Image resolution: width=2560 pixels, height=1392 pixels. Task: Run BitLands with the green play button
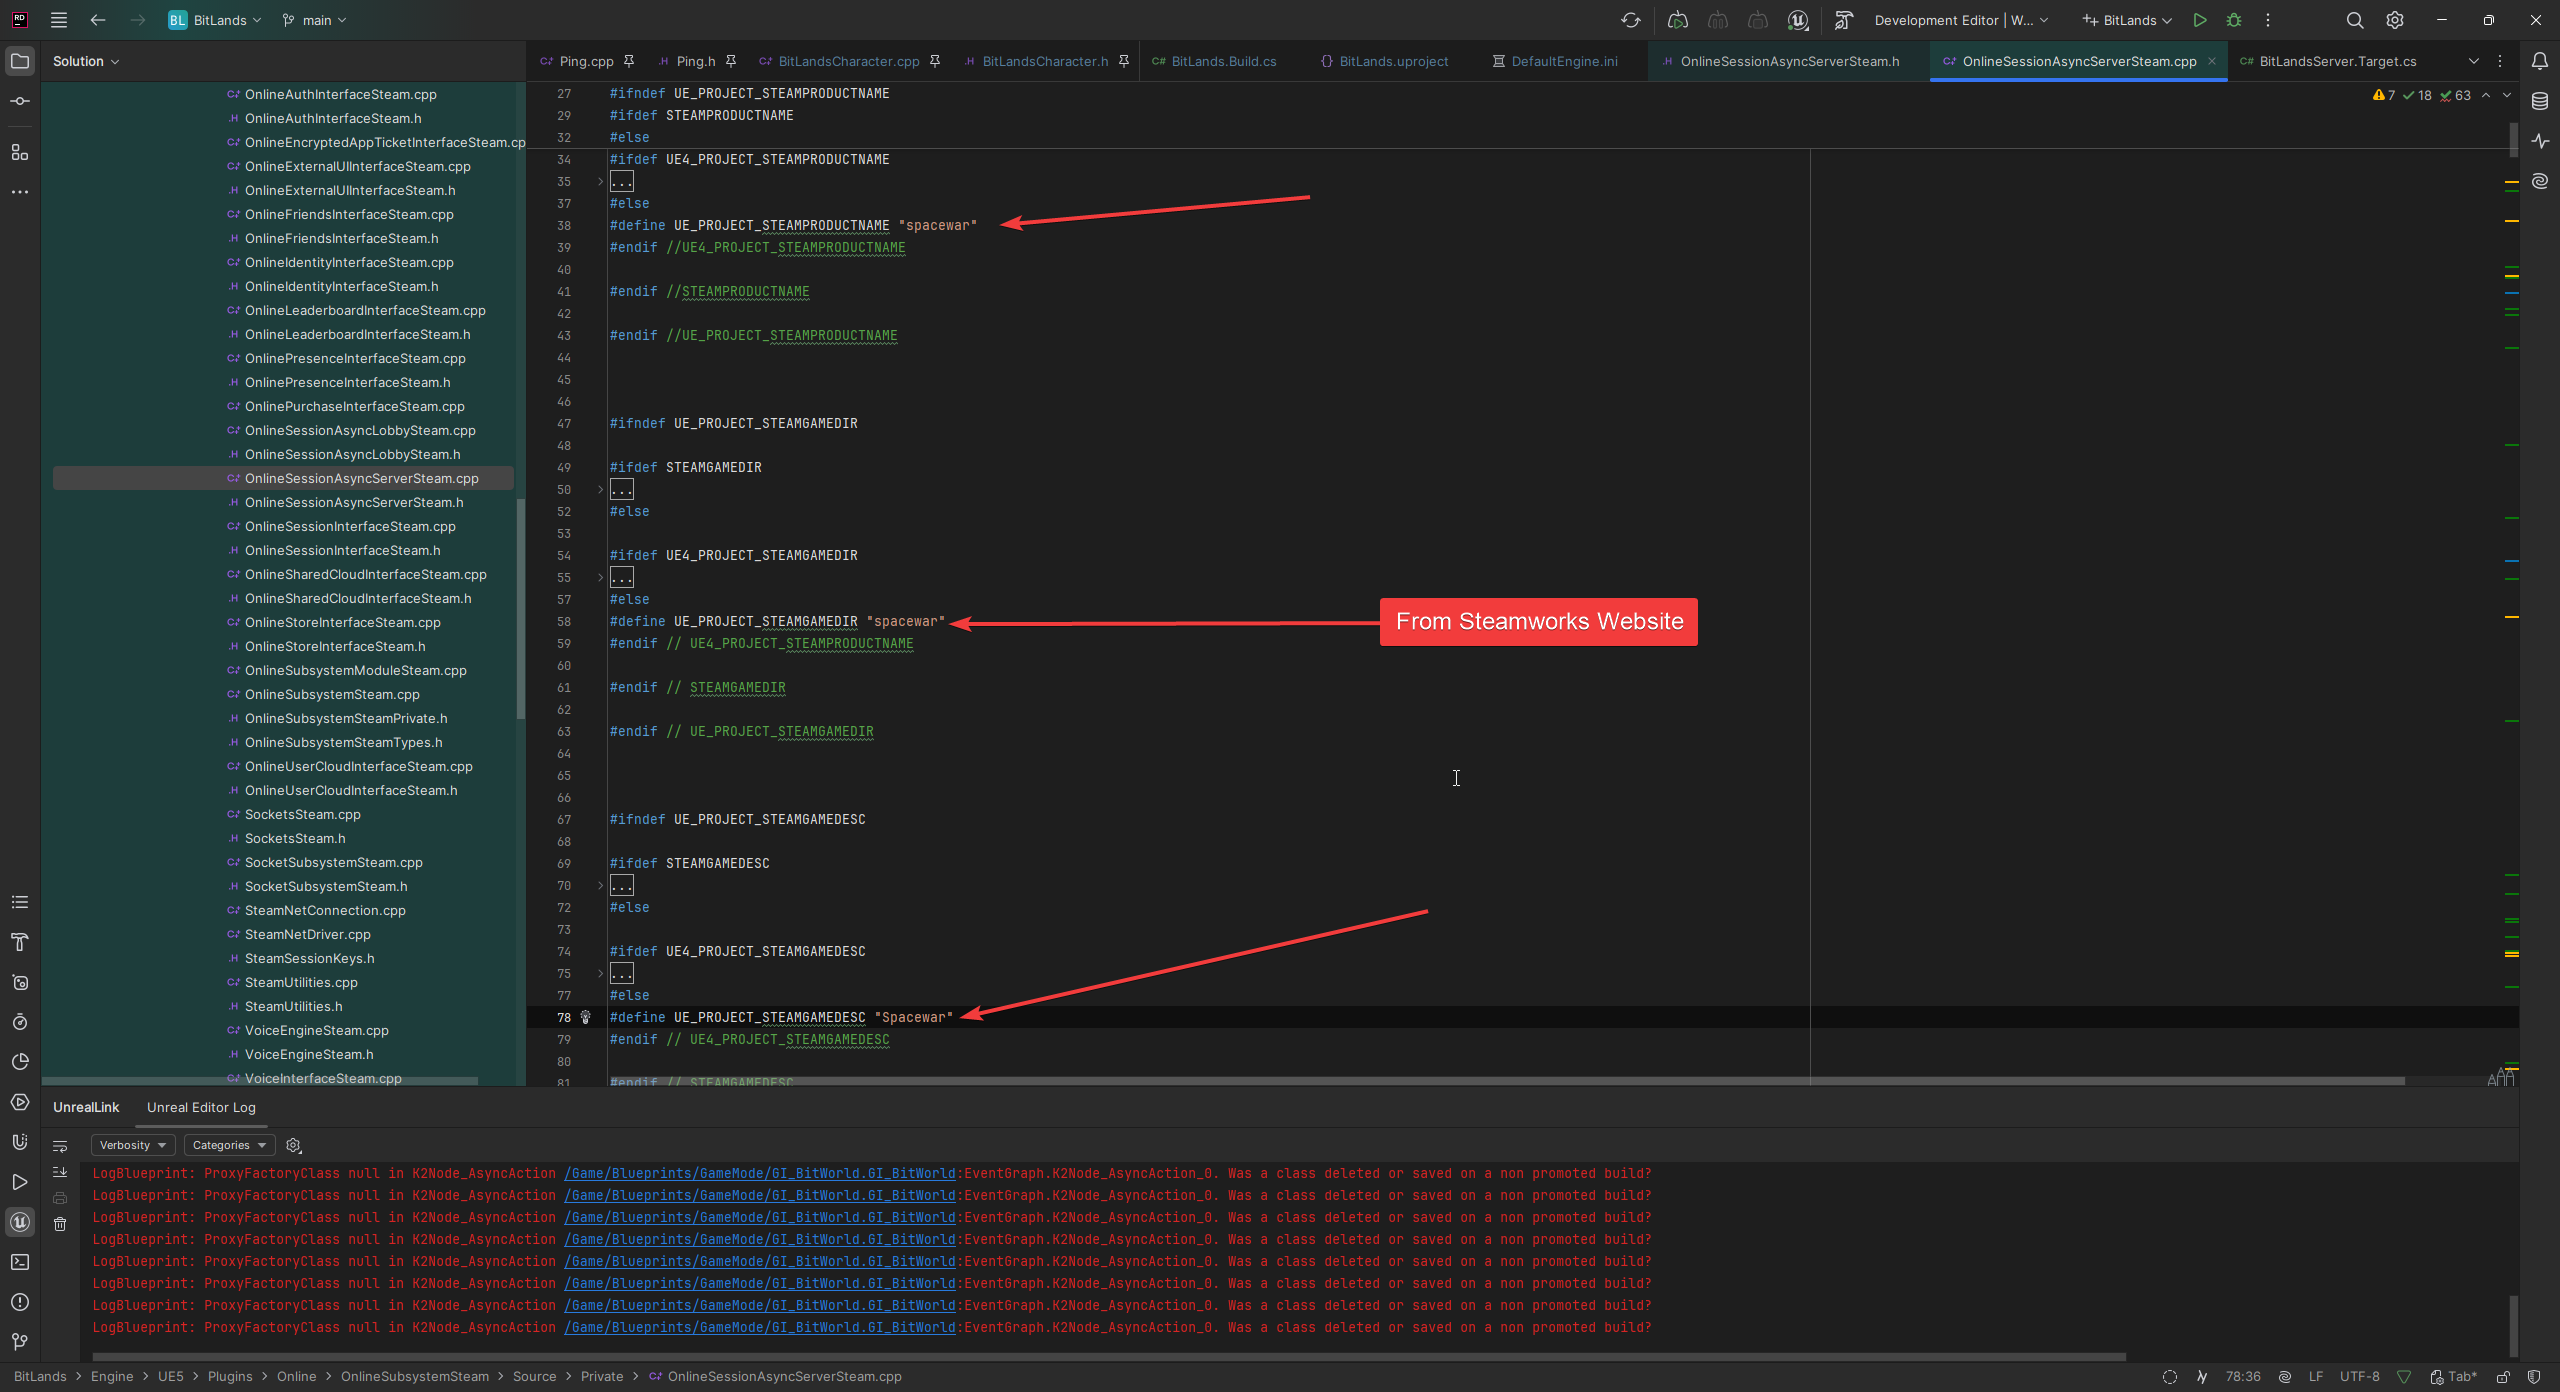tap(2199, 20)
